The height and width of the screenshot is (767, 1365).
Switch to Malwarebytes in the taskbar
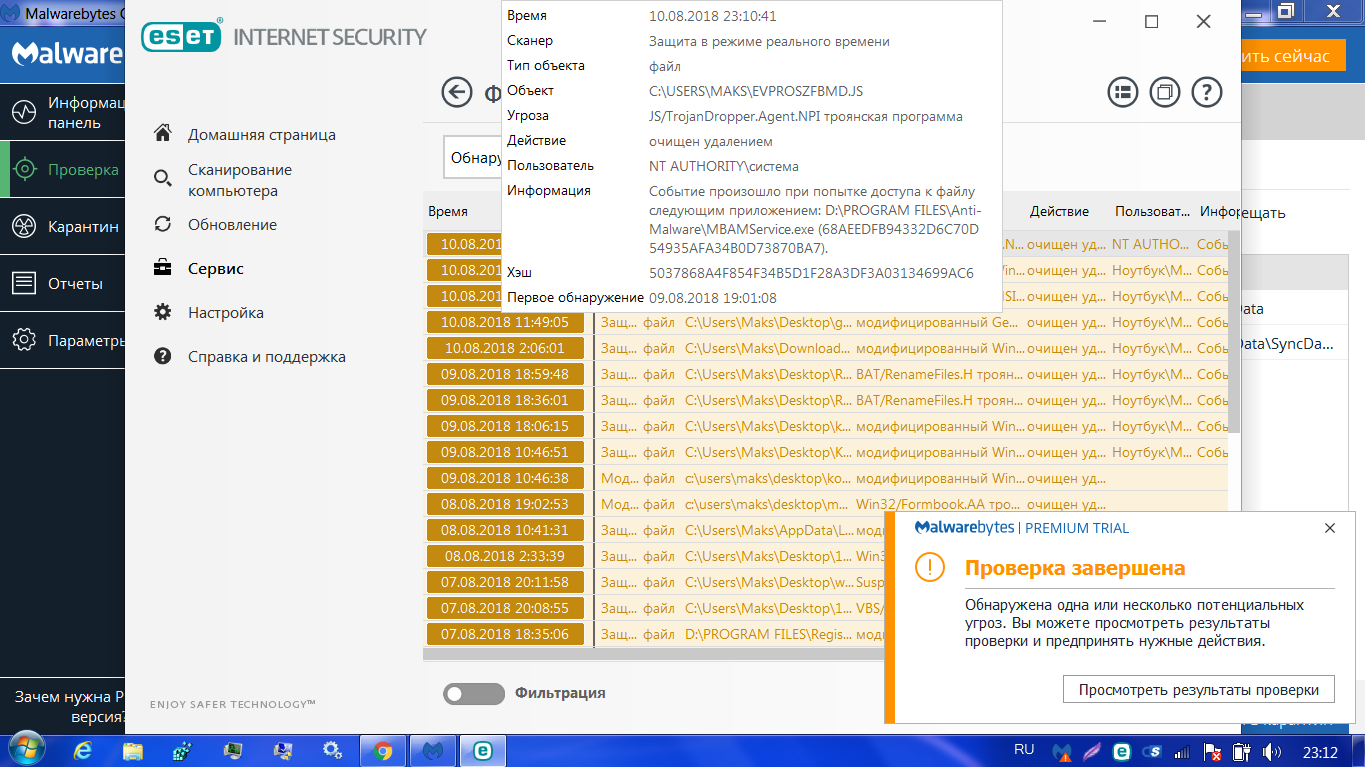[433, 749]
